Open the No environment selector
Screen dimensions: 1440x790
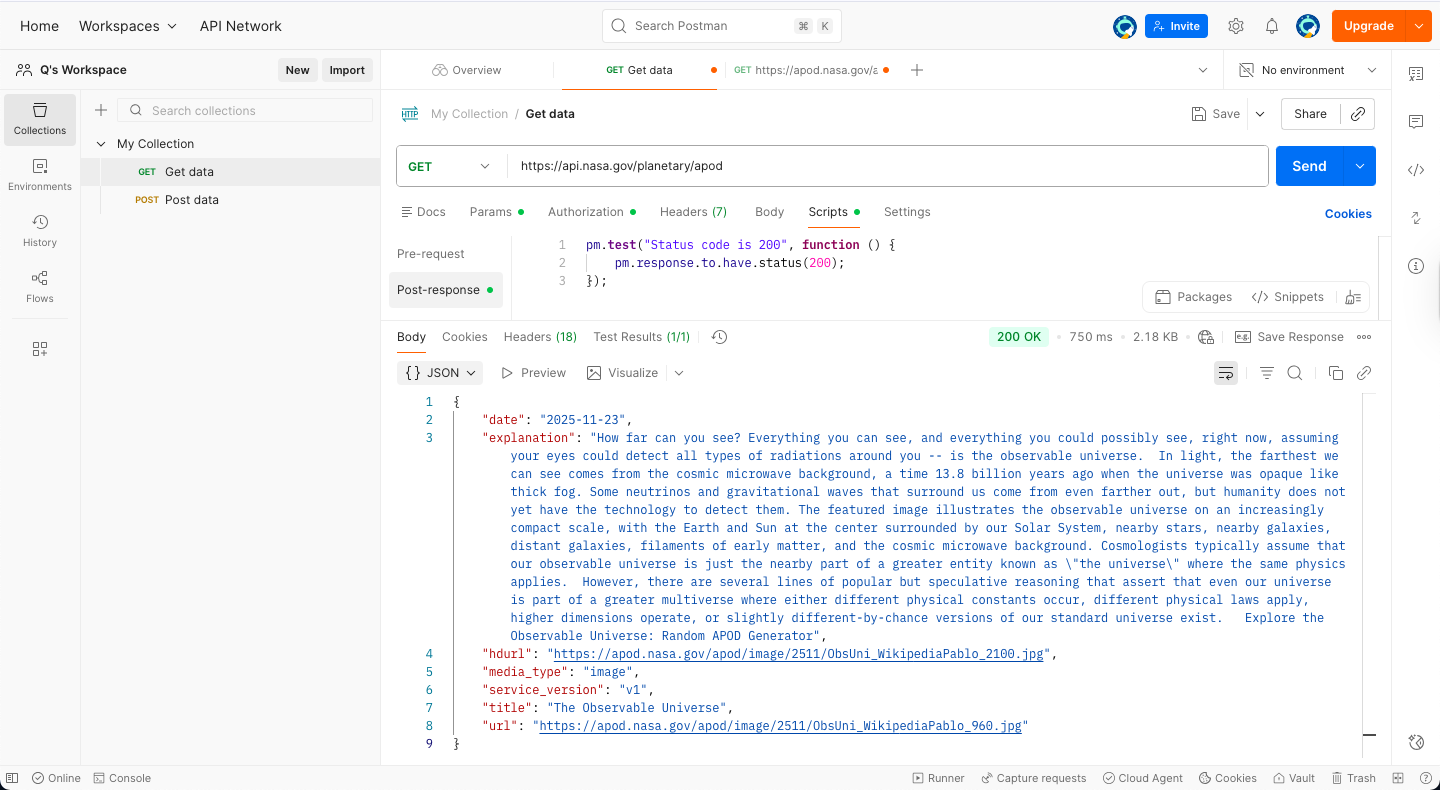click(1307, 70)
